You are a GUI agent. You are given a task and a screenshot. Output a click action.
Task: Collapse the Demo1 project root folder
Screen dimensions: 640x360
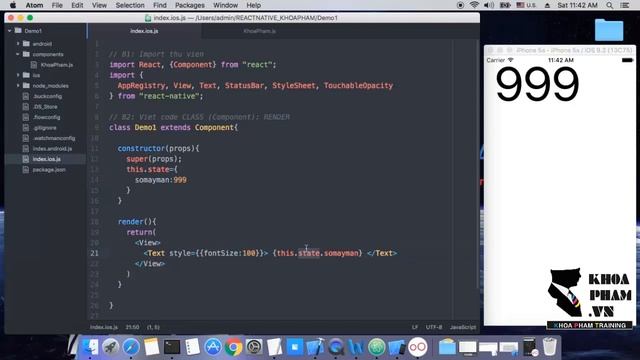[9, 31]
